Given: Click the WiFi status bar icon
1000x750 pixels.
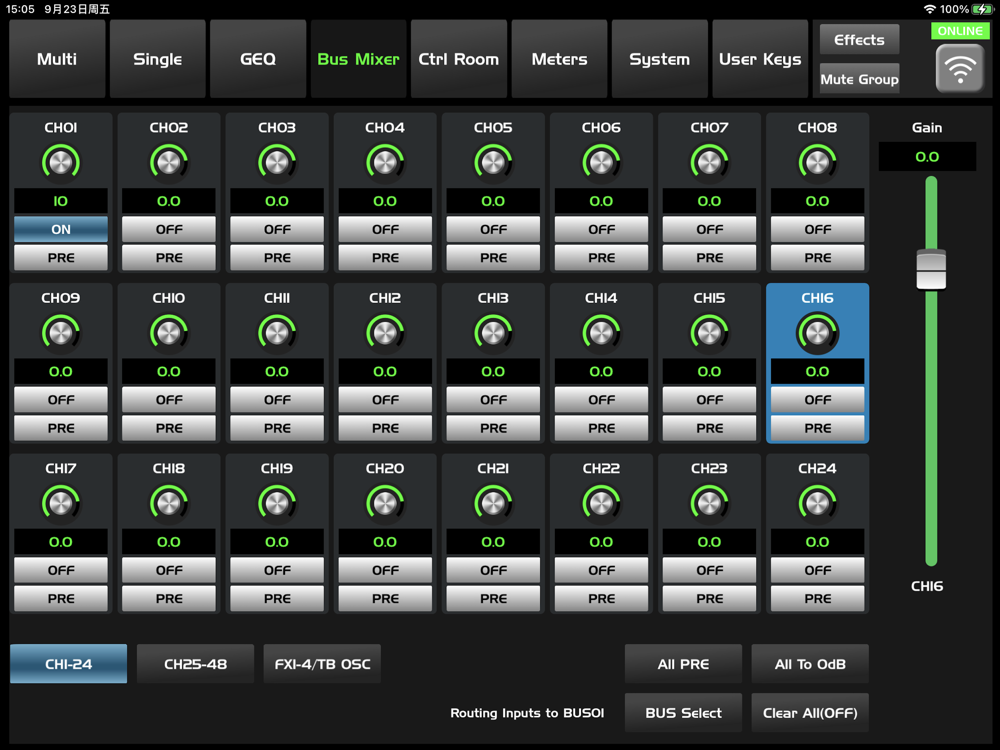Looking at the screenshot, I should (x=930, y=9).
